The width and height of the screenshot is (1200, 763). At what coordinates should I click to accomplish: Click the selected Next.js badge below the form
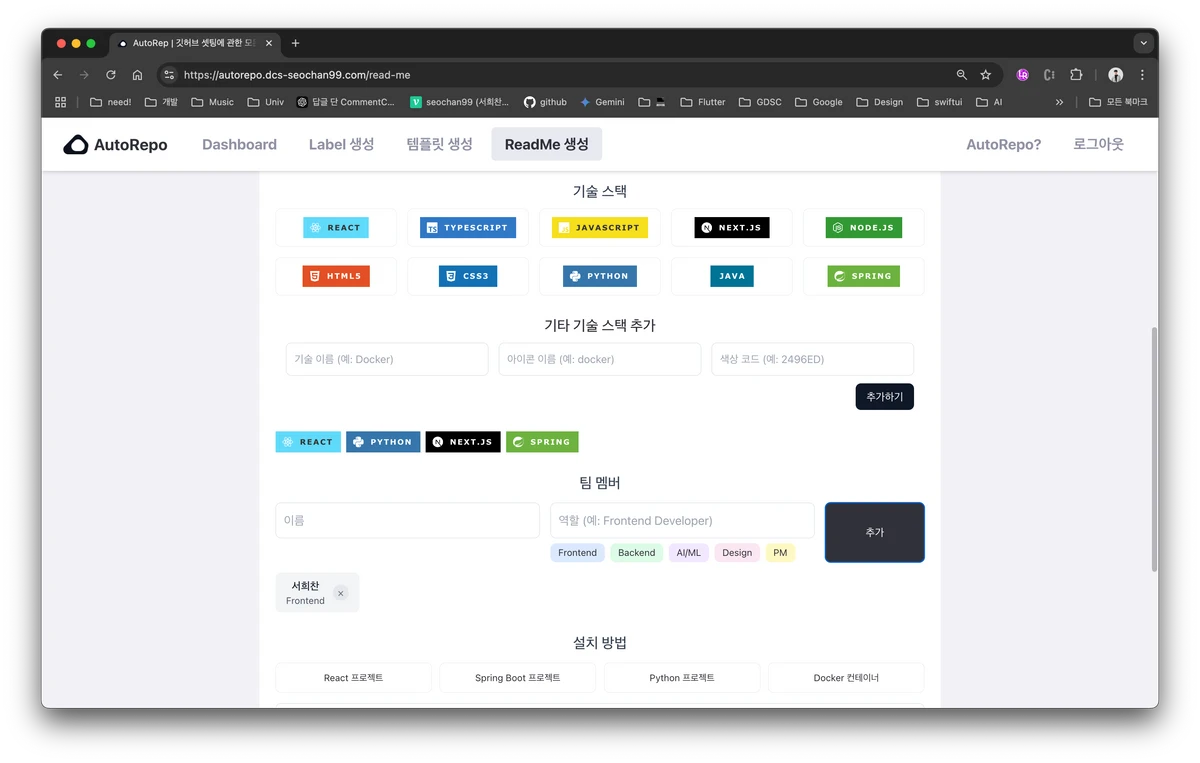click(463, 442)
